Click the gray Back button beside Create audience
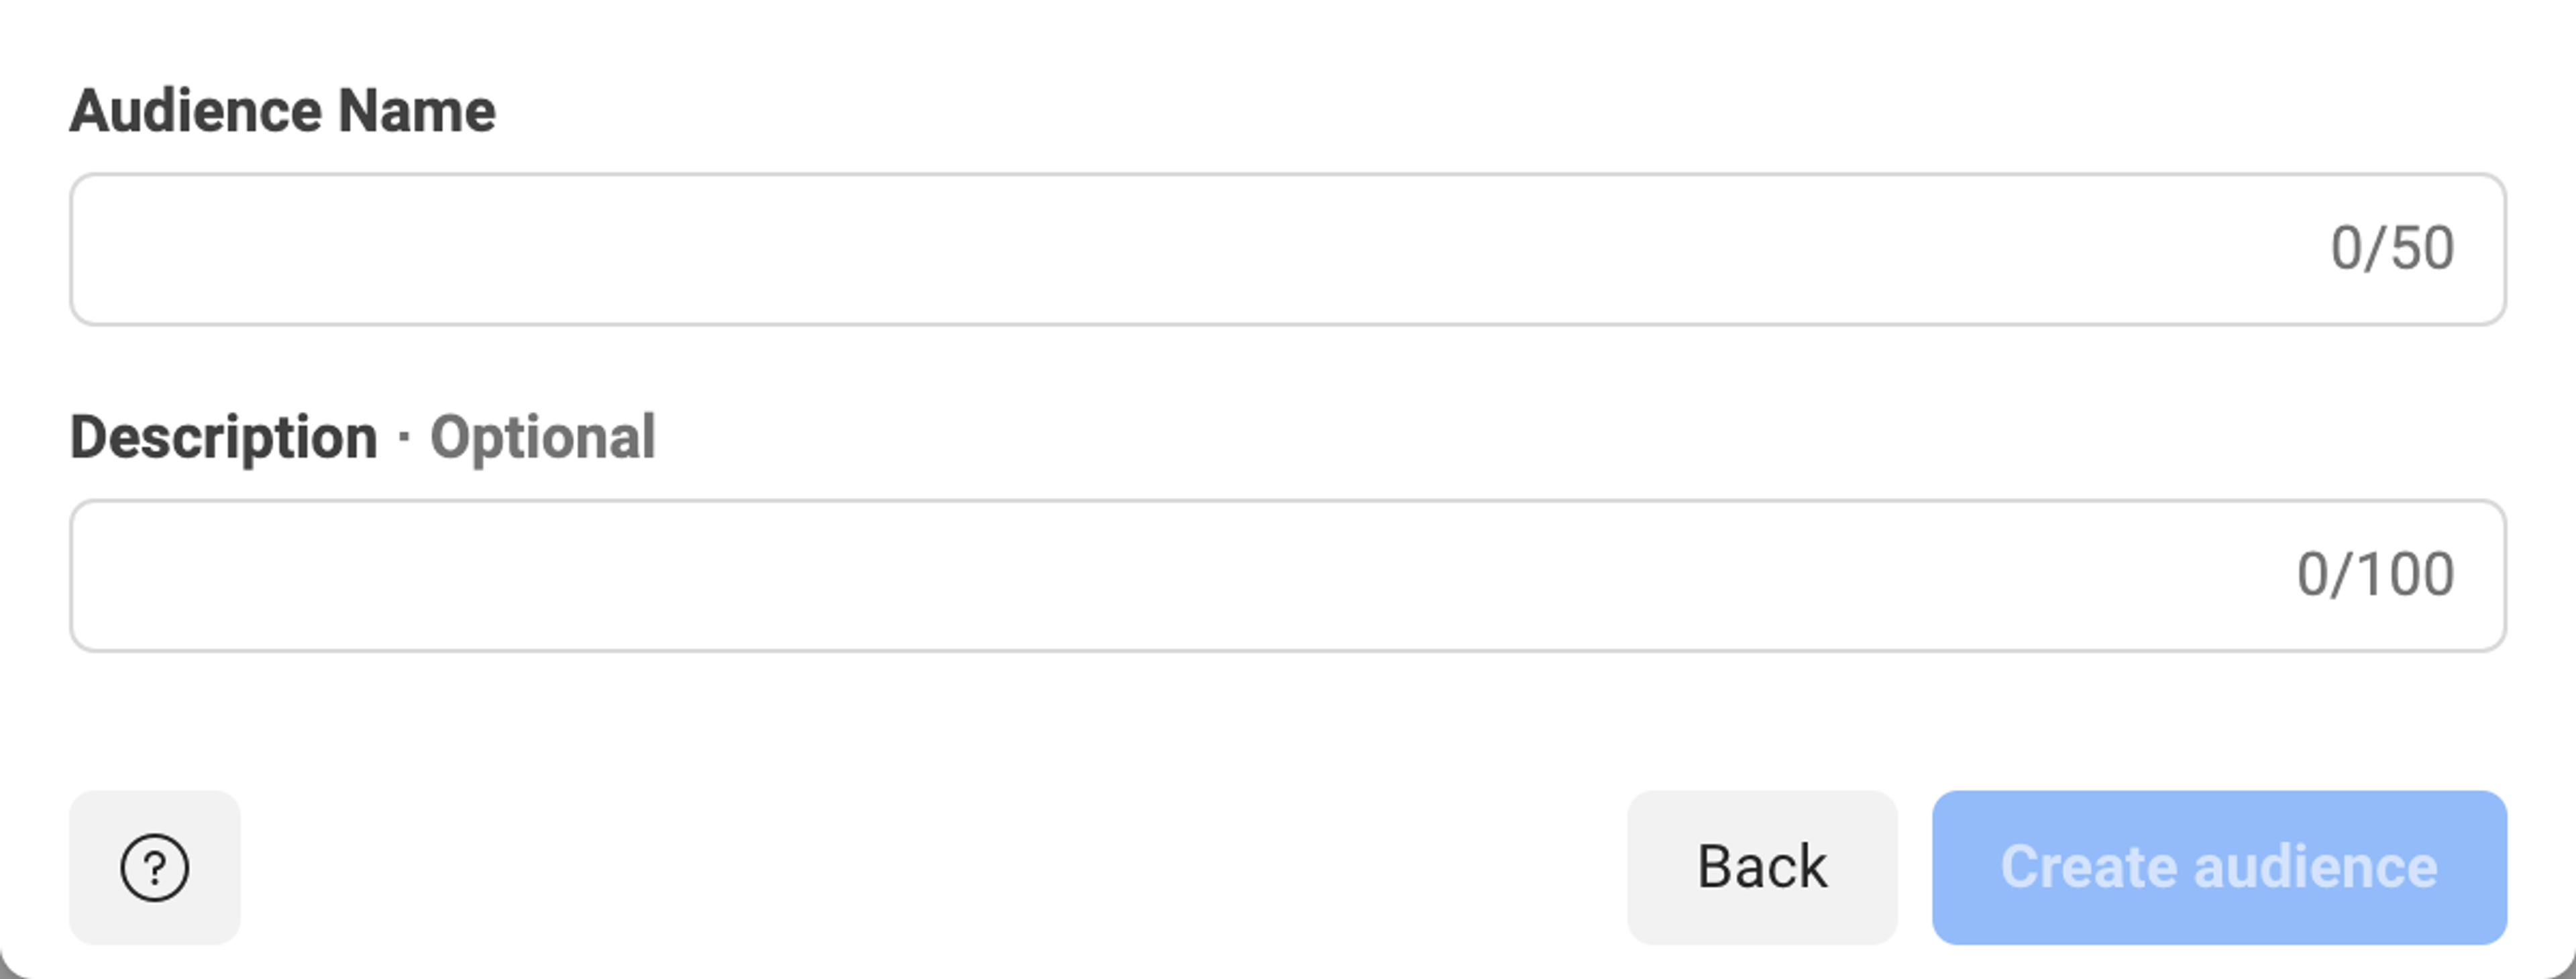 [1762, 867]
